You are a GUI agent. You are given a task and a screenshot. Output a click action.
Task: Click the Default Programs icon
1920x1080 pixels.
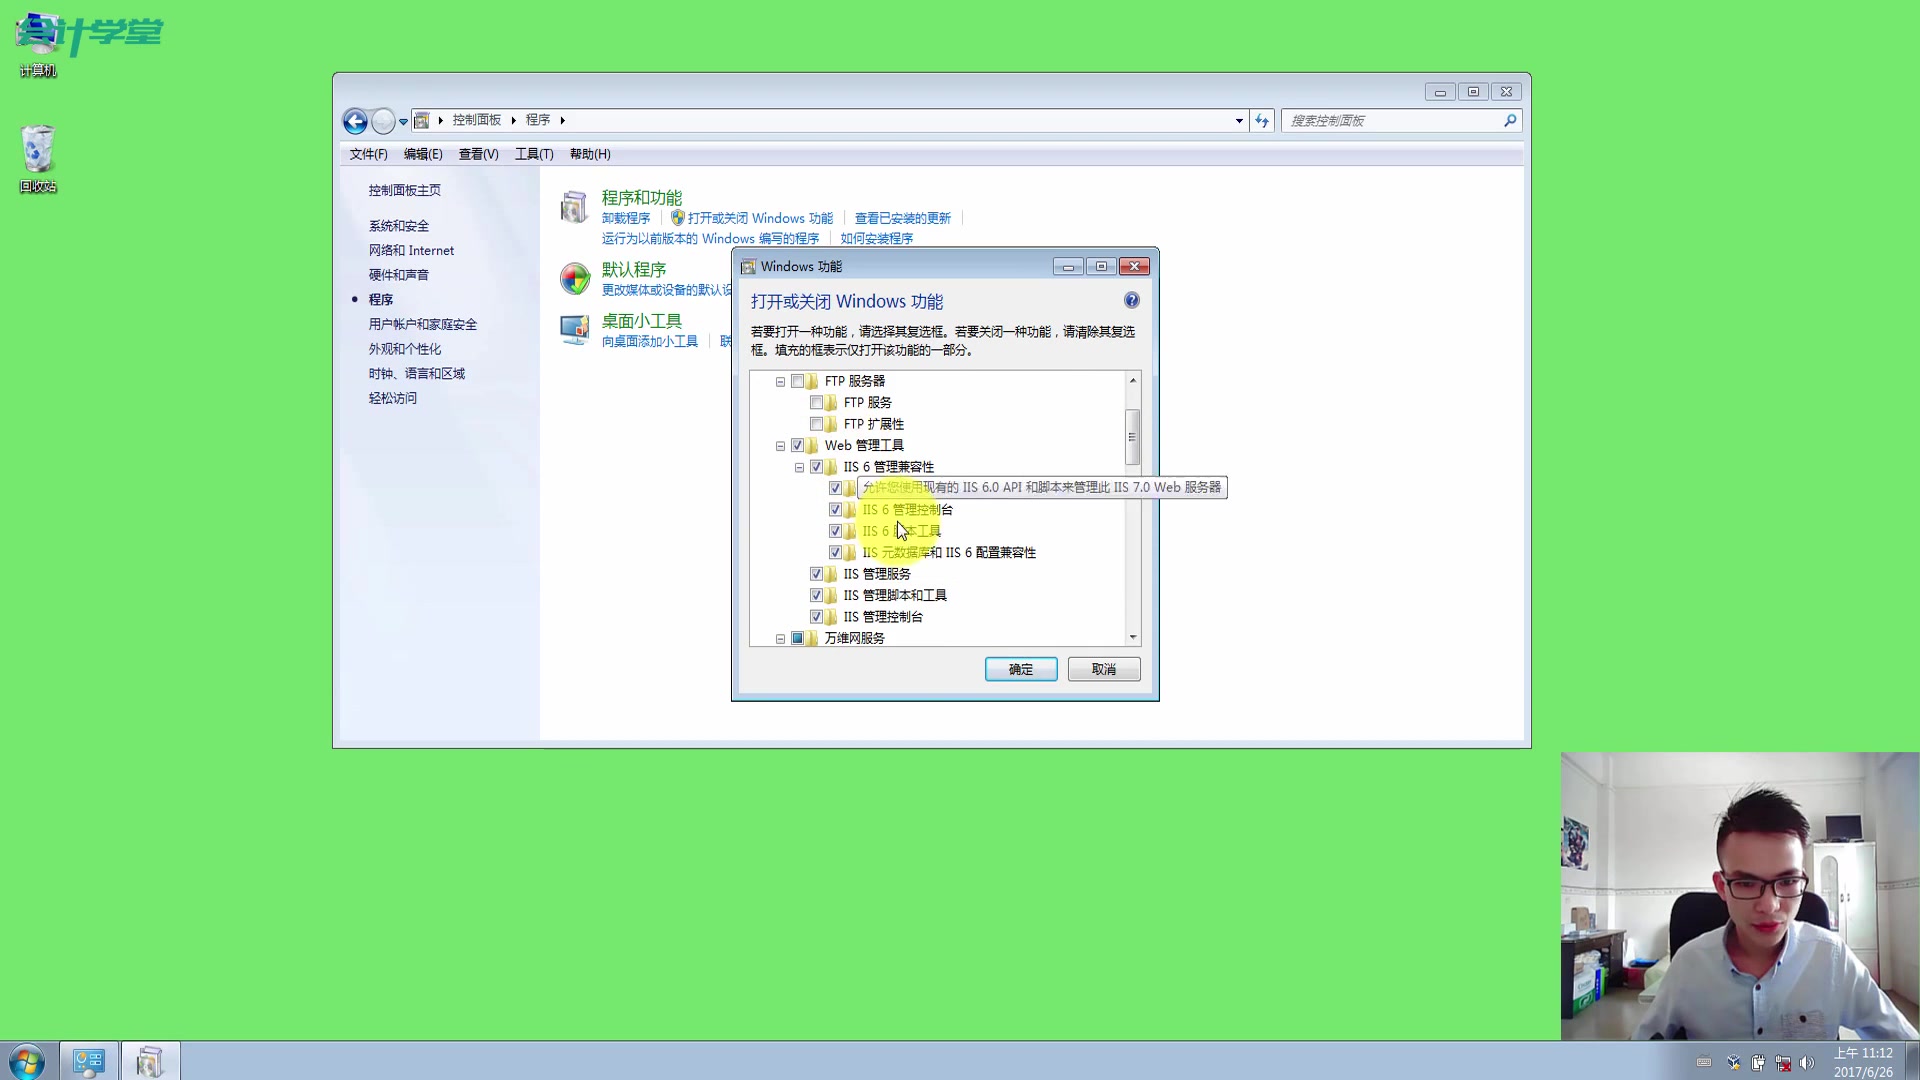575,278
